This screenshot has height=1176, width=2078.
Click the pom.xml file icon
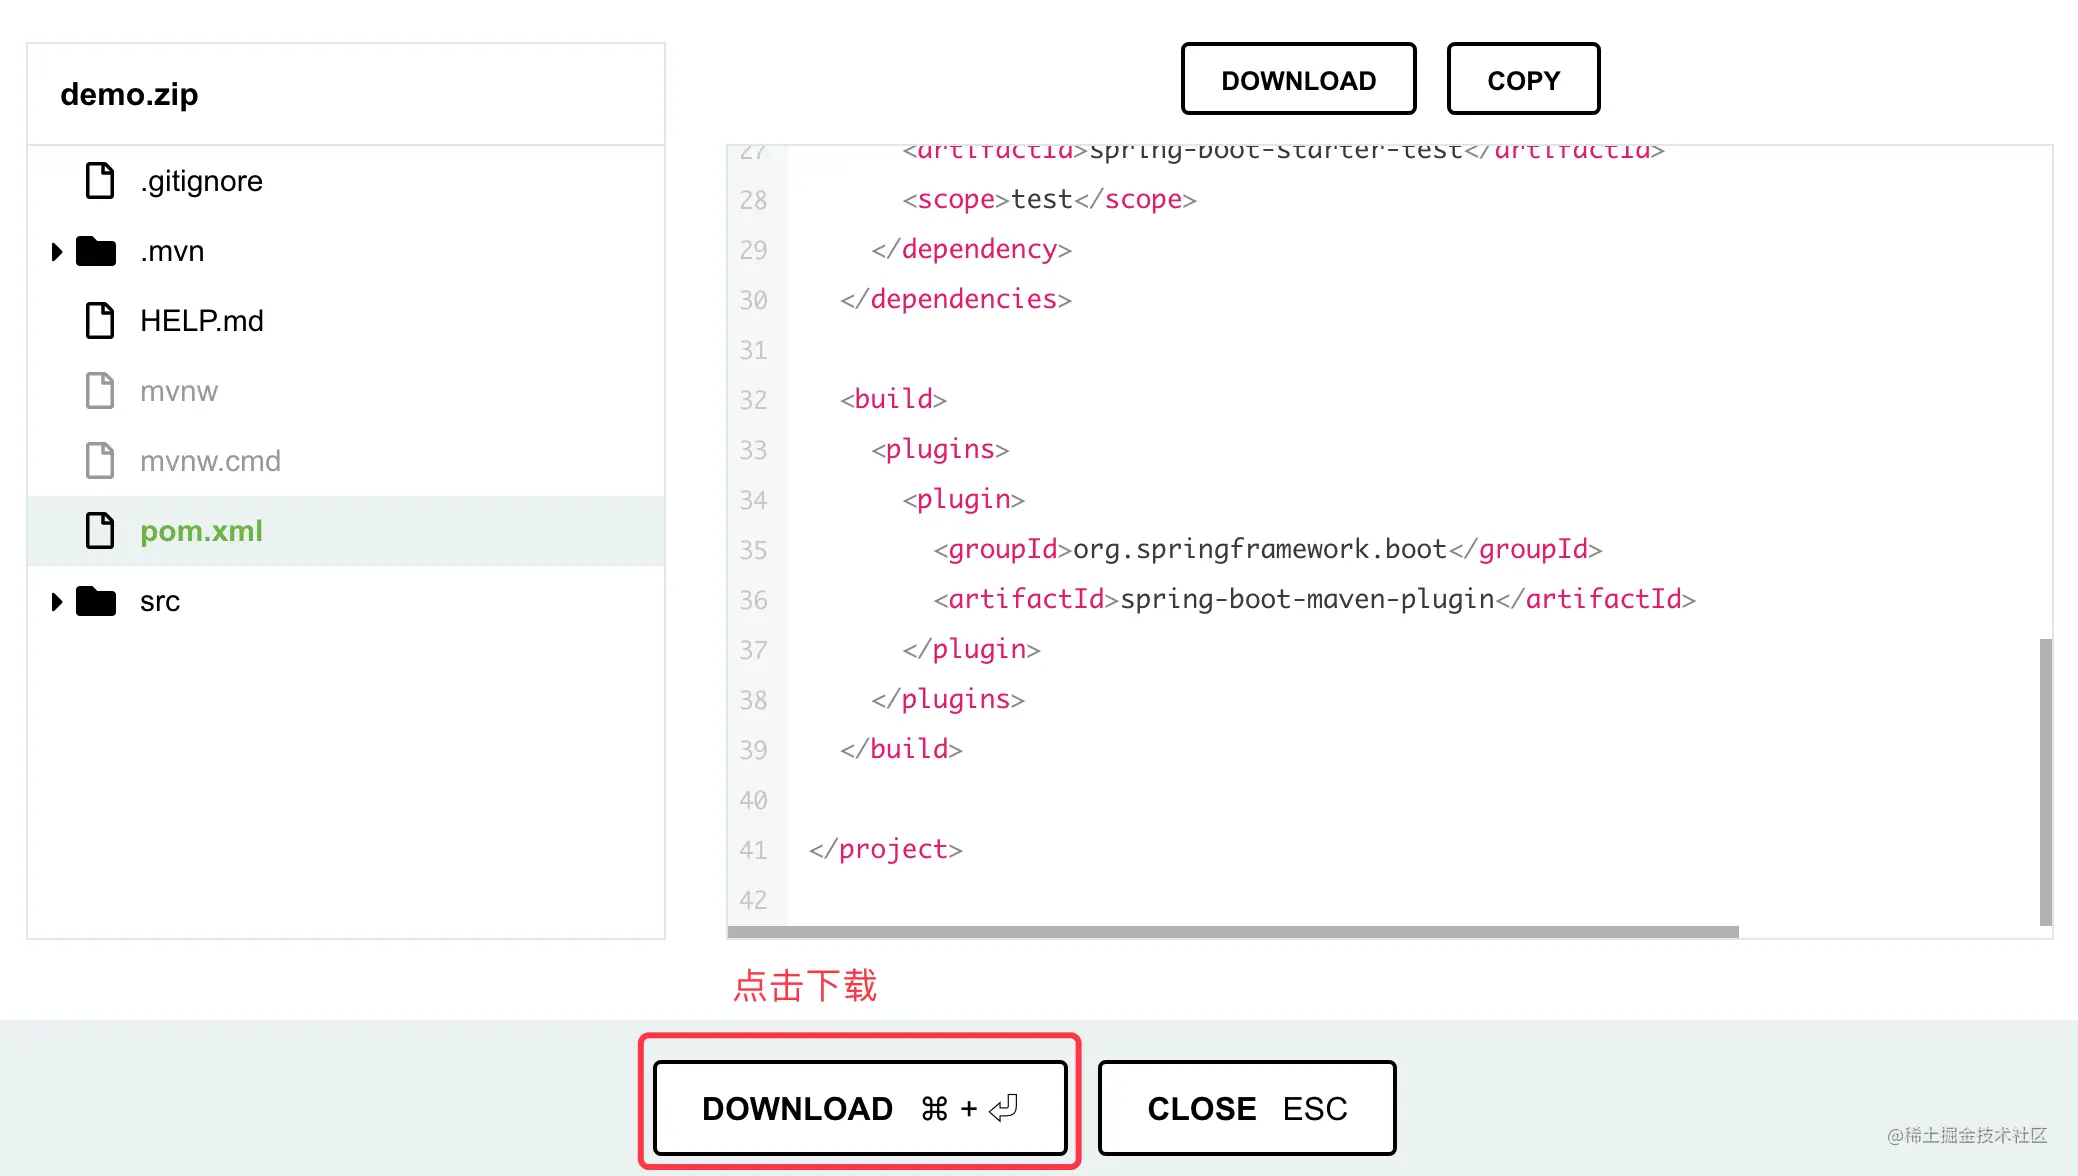pyautogui.click(x=100, y=531)
